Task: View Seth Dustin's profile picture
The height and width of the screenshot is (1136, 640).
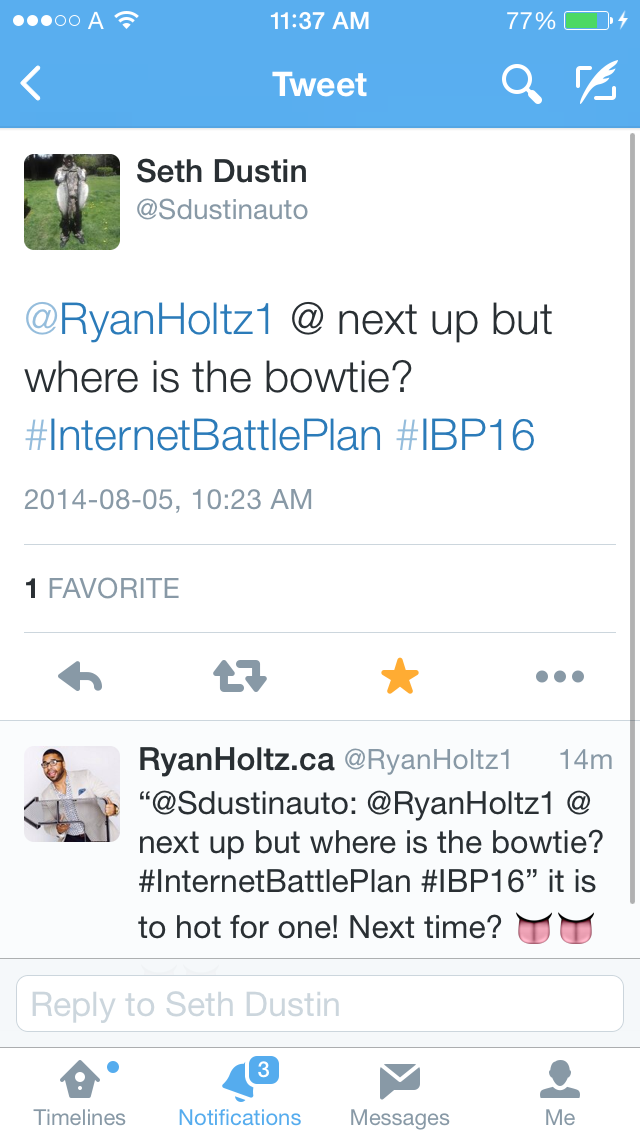Action: (72, 202)
